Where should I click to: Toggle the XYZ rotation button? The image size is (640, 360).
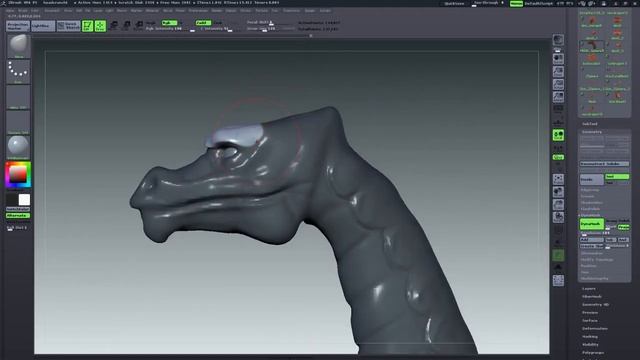[x=558, y=157]
